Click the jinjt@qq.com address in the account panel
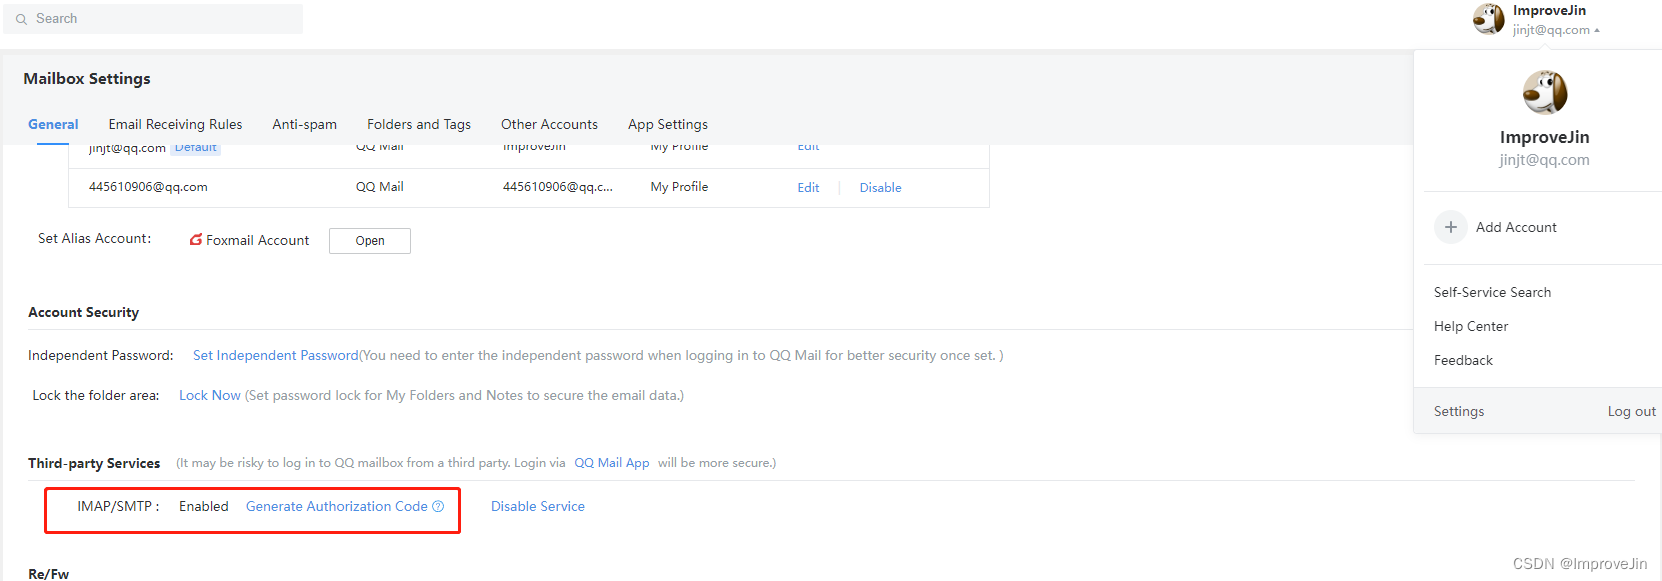1662x581 pixels. [1544, 160]
